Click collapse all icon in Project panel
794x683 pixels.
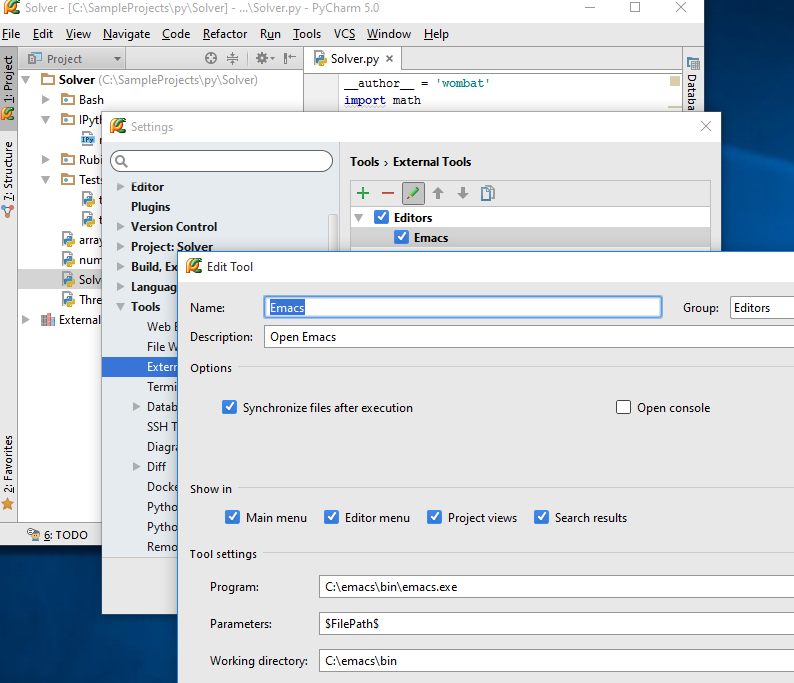click(x=232, y=58)
